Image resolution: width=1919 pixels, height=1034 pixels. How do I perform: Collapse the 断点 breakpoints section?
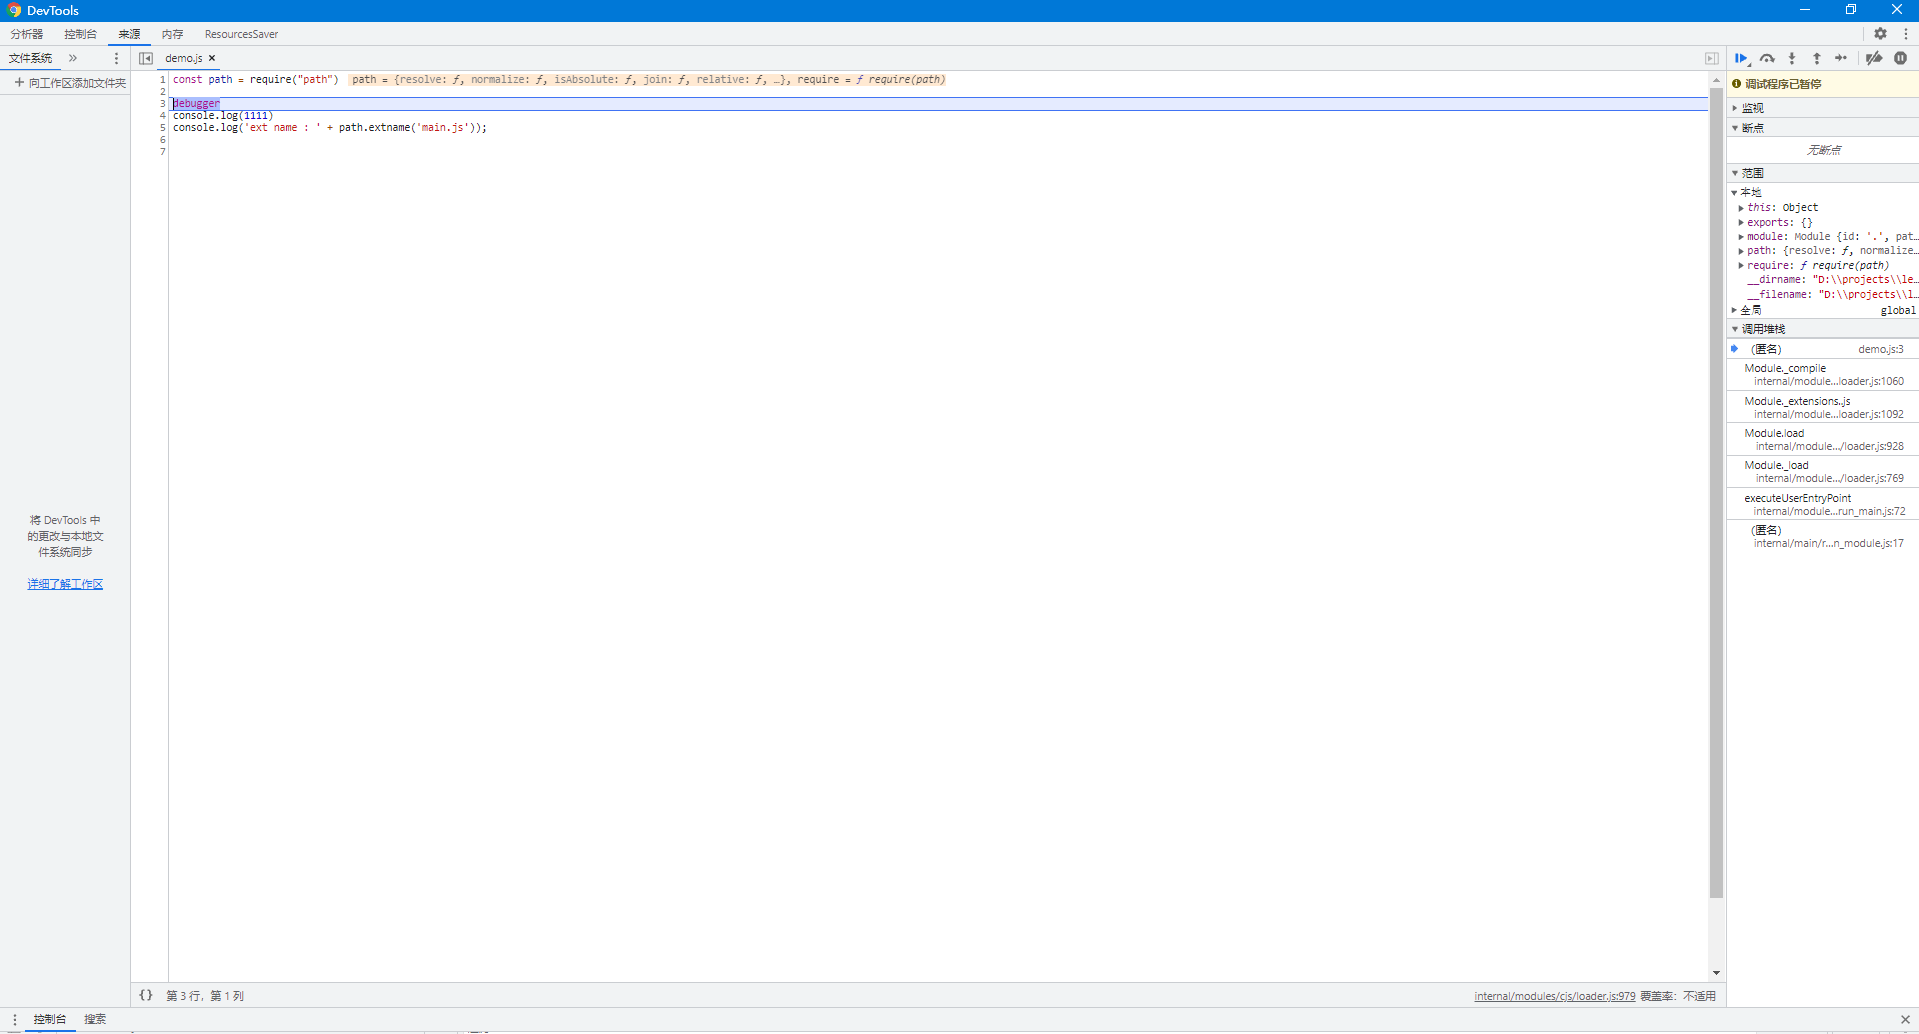(1822, 127)
